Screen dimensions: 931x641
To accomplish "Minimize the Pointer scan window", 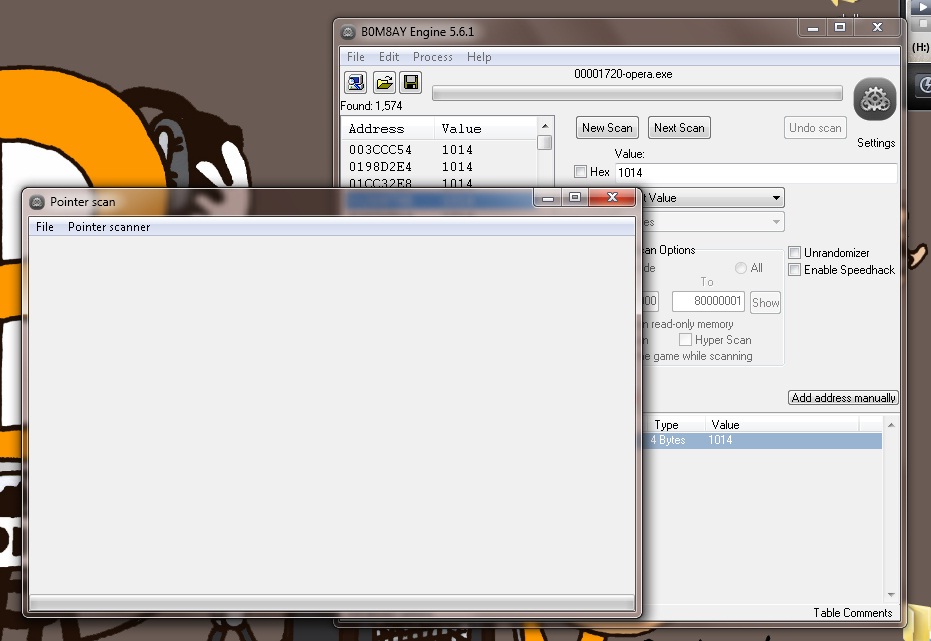I will (547, 198).
